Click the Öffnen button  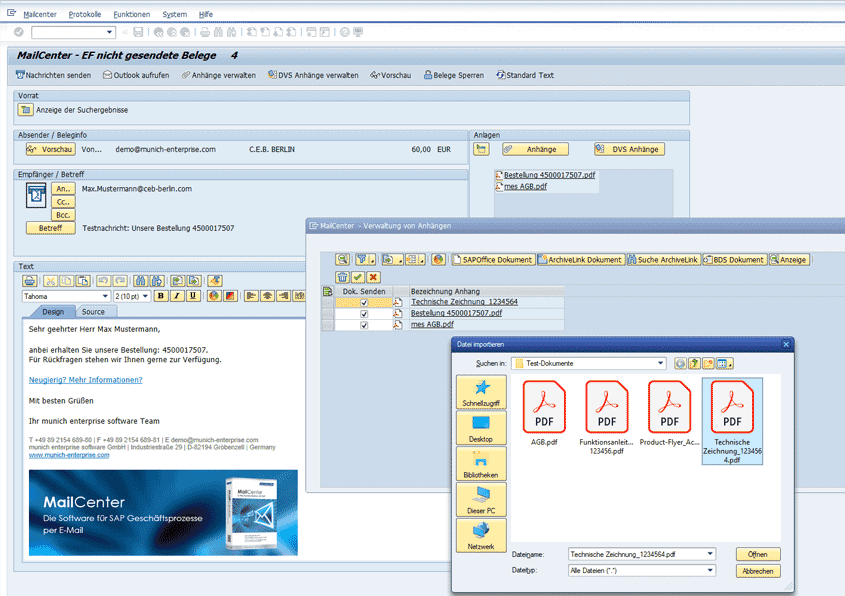pyautogui.click(x=757, y=554)
